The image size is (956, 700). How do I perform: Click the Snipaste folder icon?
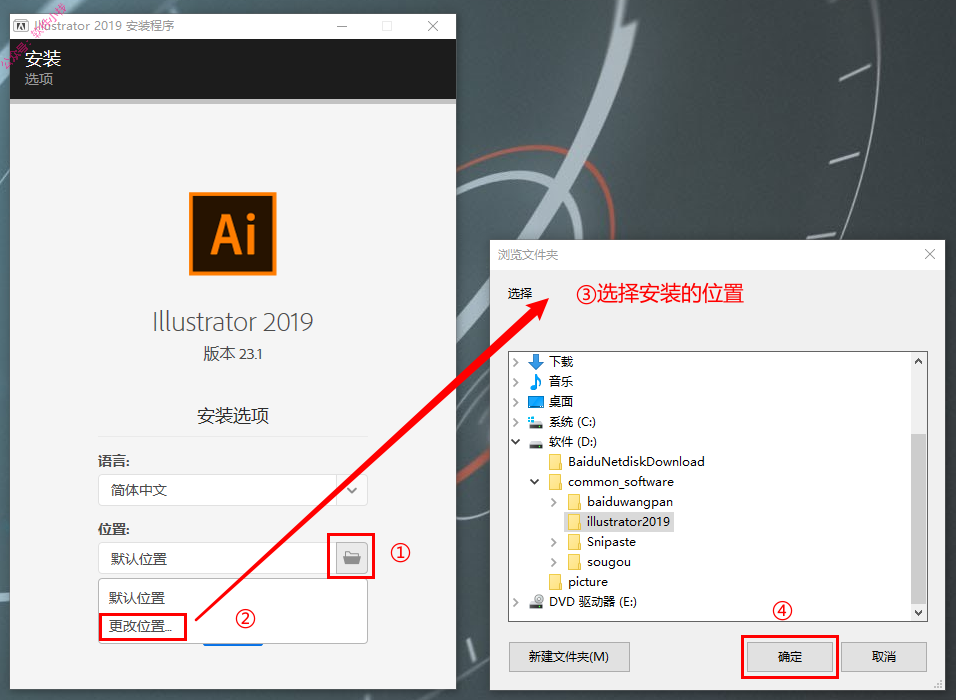click(574, 542)
